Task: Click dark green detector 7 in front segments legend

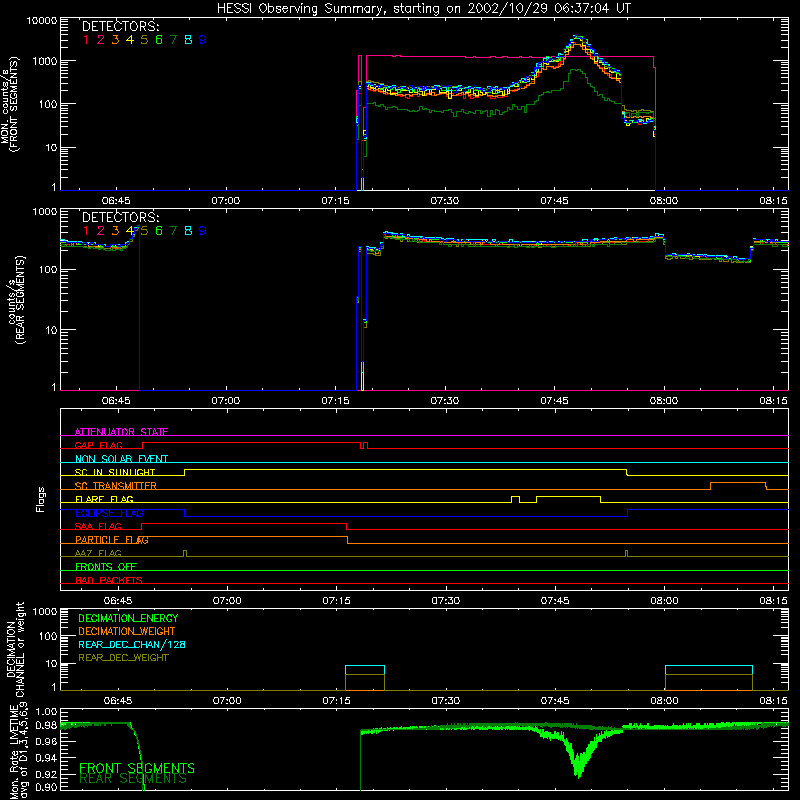Action: click(173, 40)
